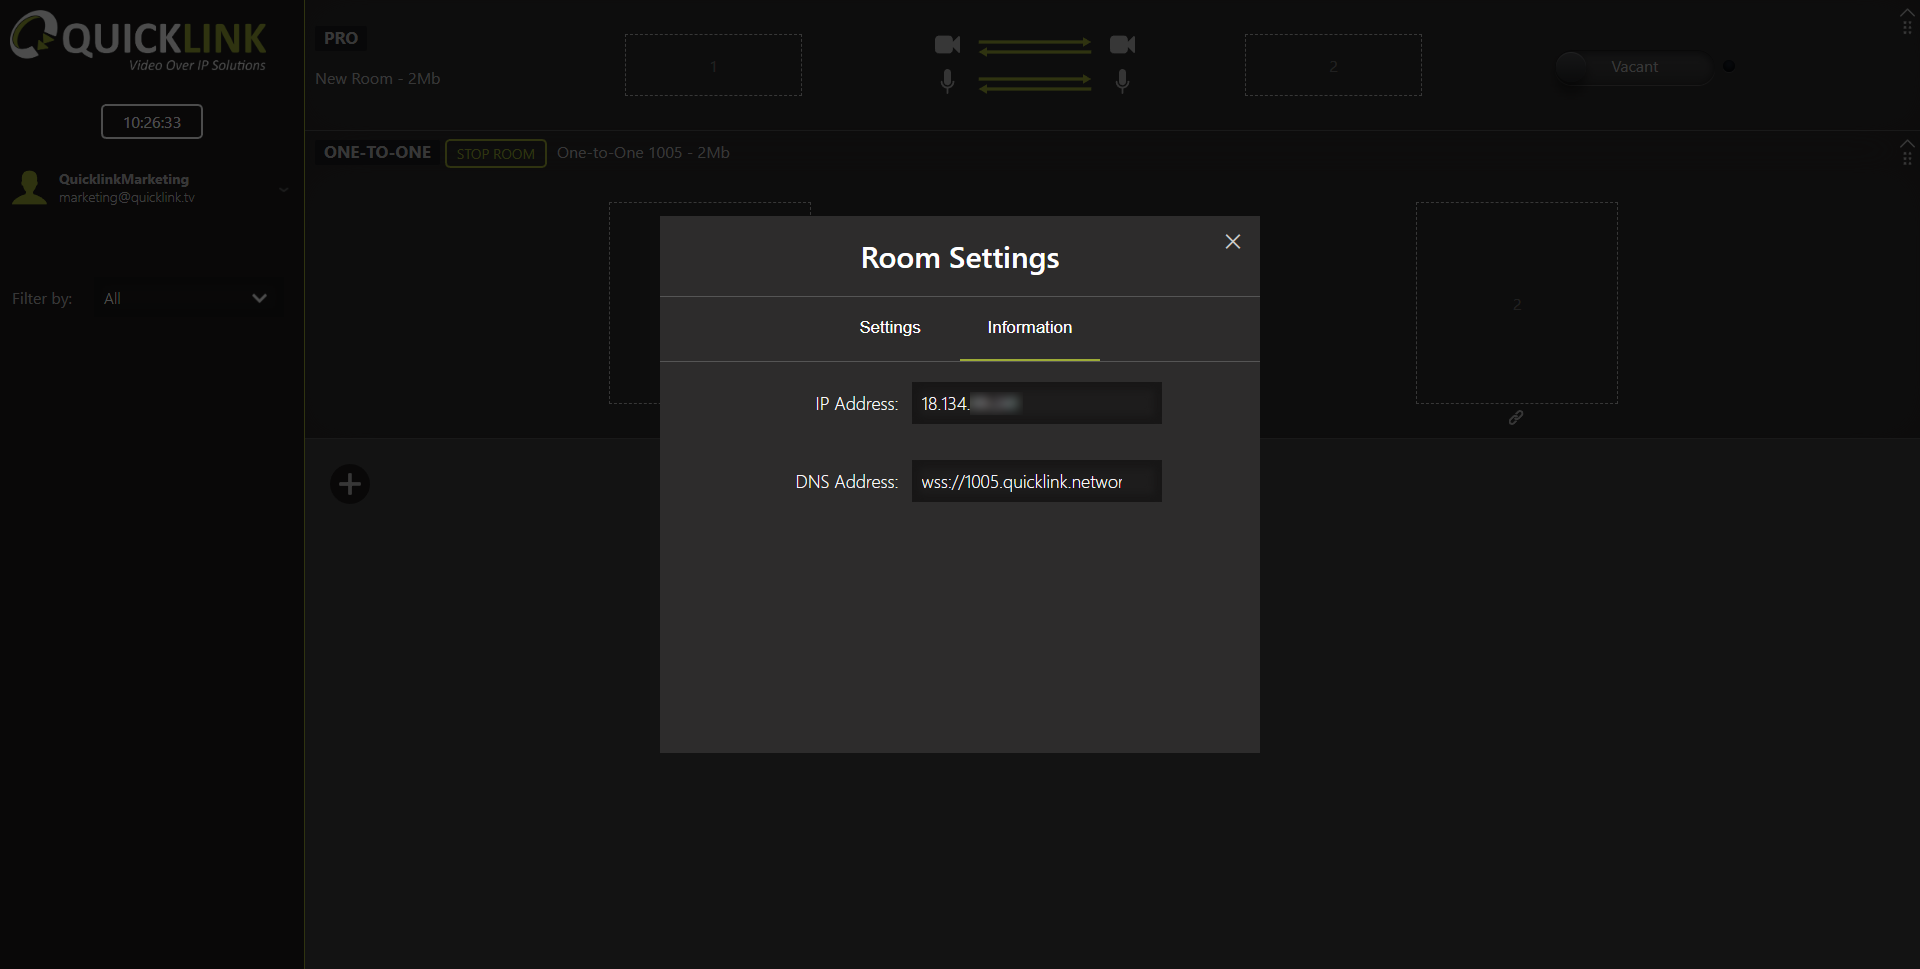The height and width of the screenshot is (969, 1920).
Task: Close the Room Settings dialog
Action: point(1232,242)
